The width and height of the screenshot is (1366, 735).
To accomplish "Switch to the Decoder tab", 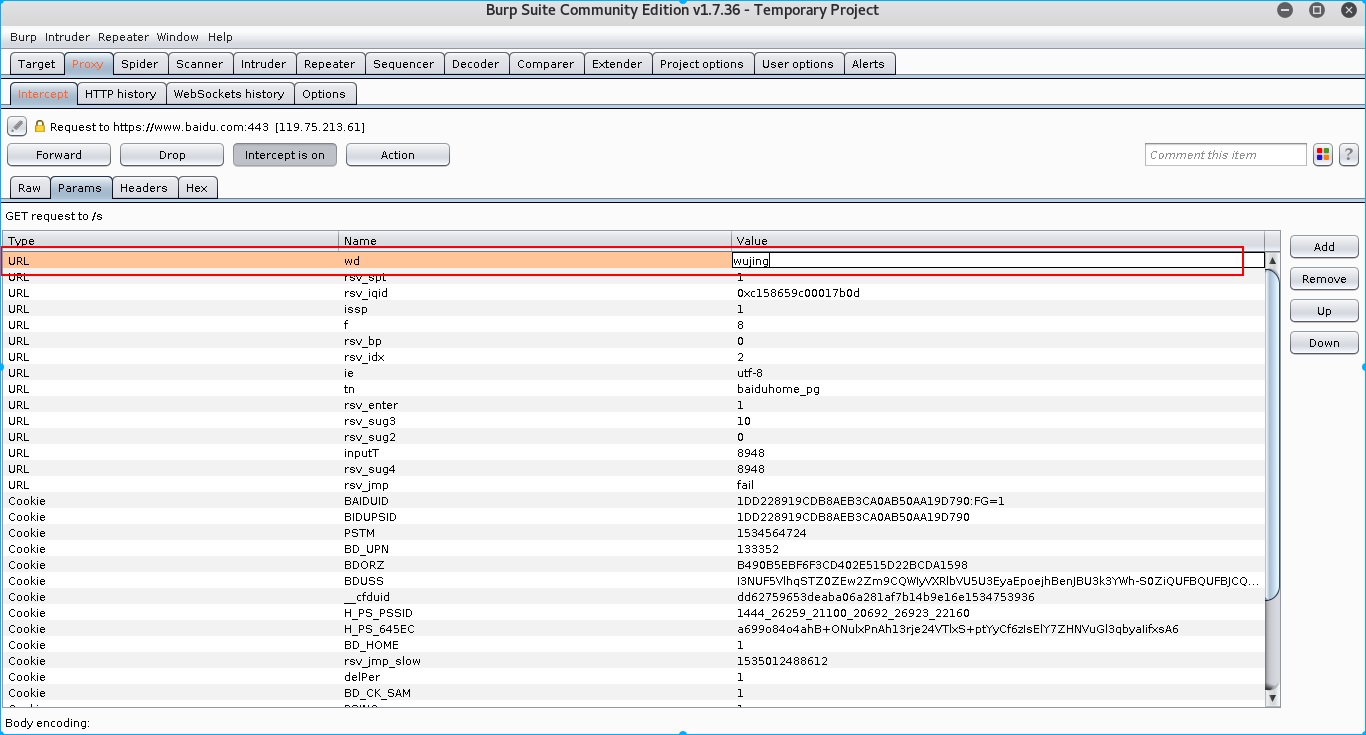I will click(476, 64).
